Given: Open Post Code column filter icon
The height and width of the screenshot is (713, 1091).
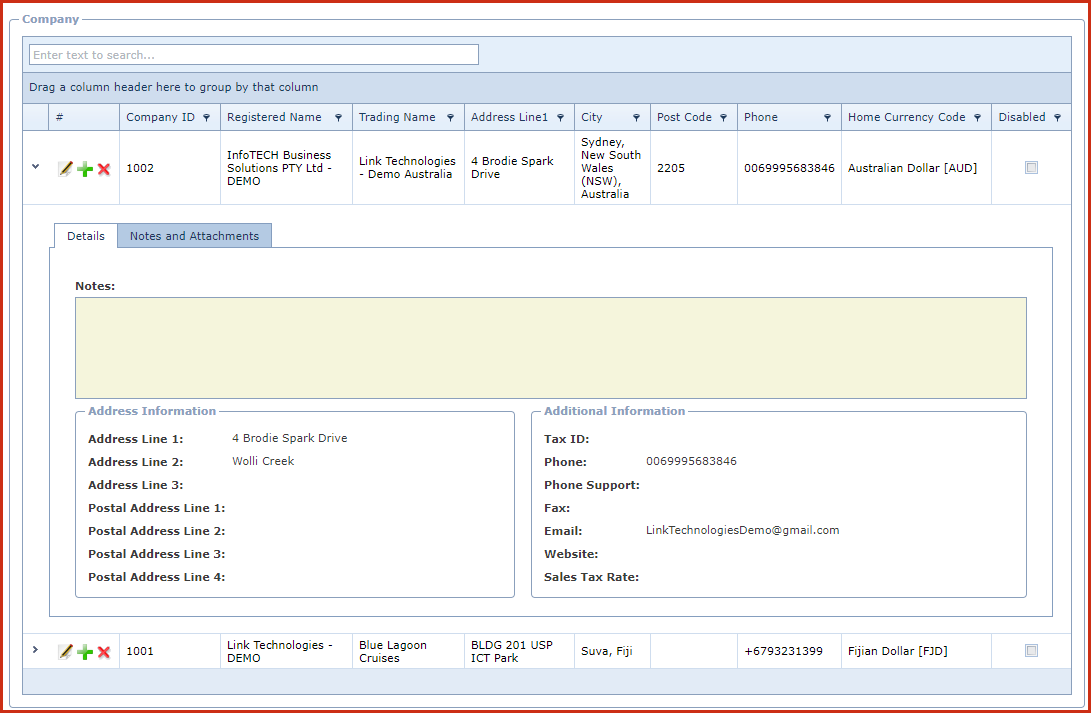Looking at the screenshot, I should click(x=723, y=118).
